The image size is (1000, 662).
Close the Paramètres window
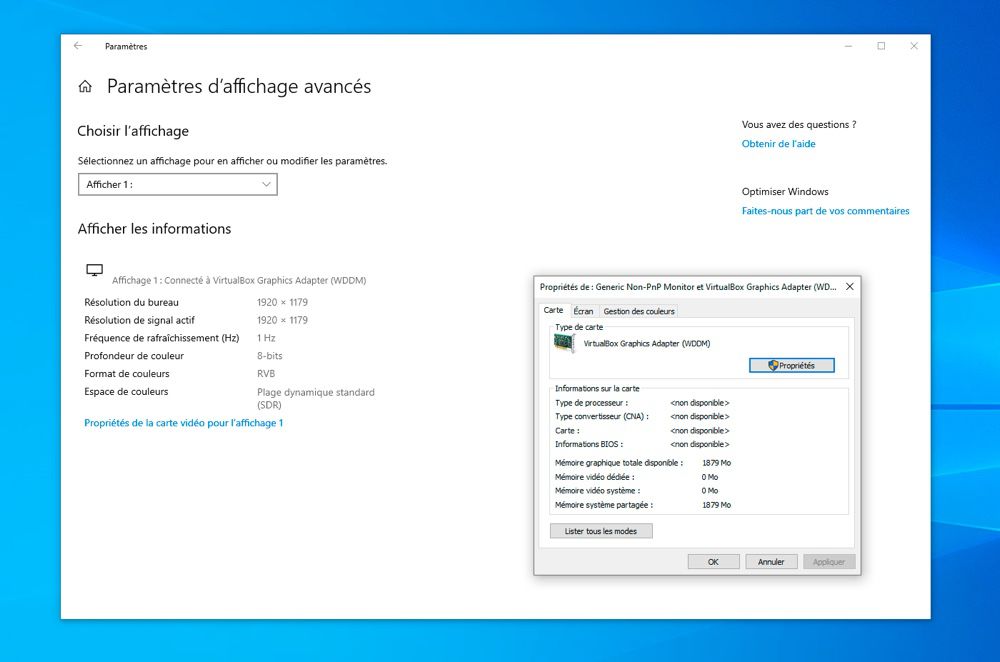914,46
